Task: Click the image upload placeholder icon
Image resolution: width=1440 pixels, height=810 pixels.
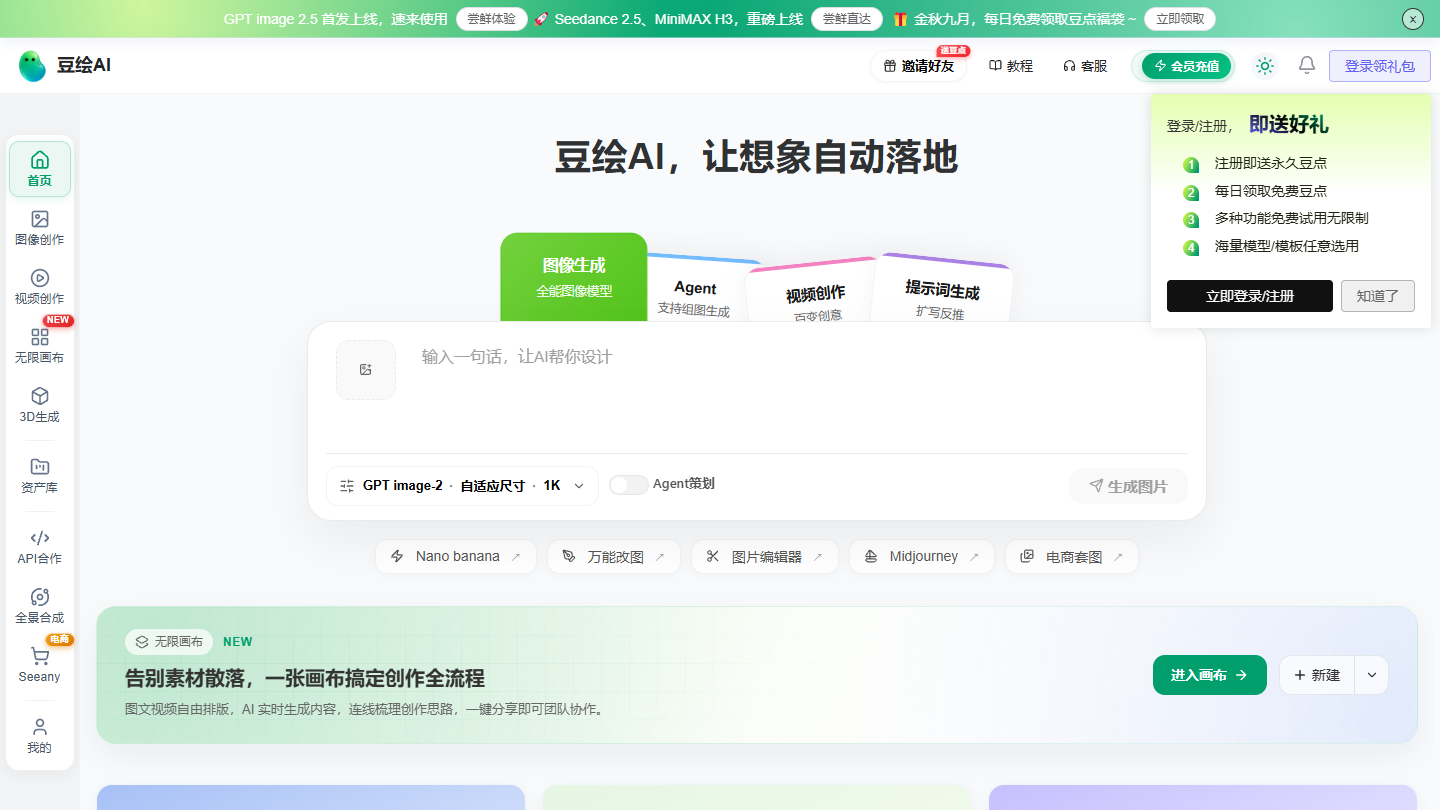Action: point(366,370)
